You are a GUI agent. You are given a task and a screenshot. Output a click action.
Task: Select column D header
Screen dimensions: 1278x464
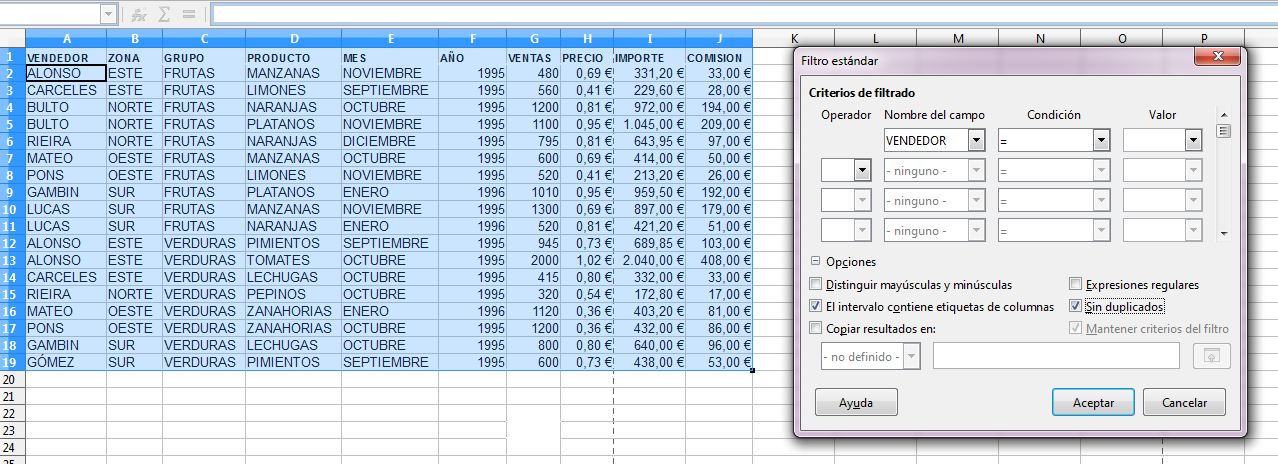[x=293, y=39]
